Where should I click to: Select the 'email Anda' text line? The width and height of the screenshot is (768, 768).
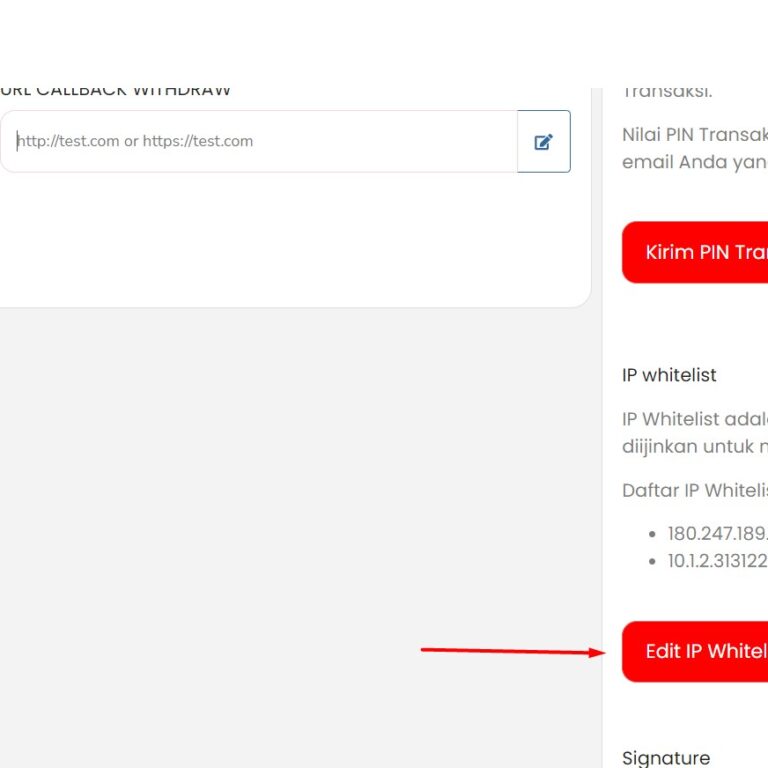(x=694, y=162)
